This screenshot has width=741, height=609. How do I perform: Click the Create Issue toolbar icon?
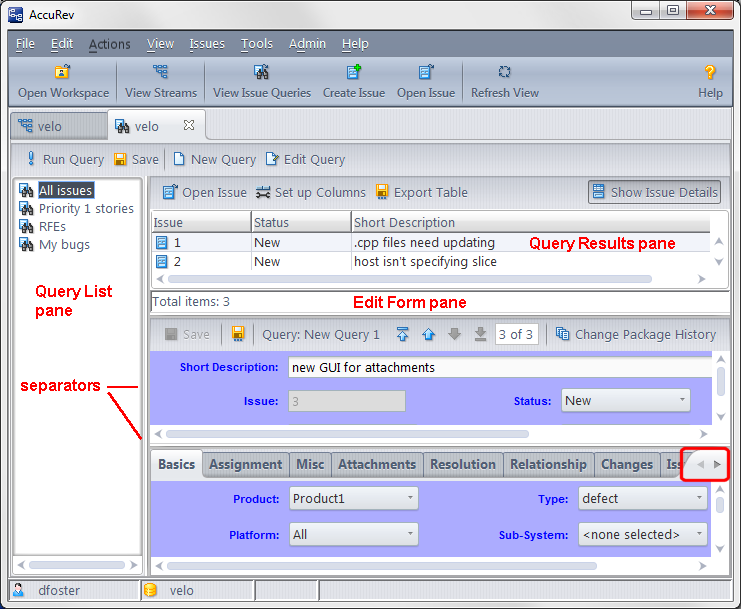click(x=353, y=73)
